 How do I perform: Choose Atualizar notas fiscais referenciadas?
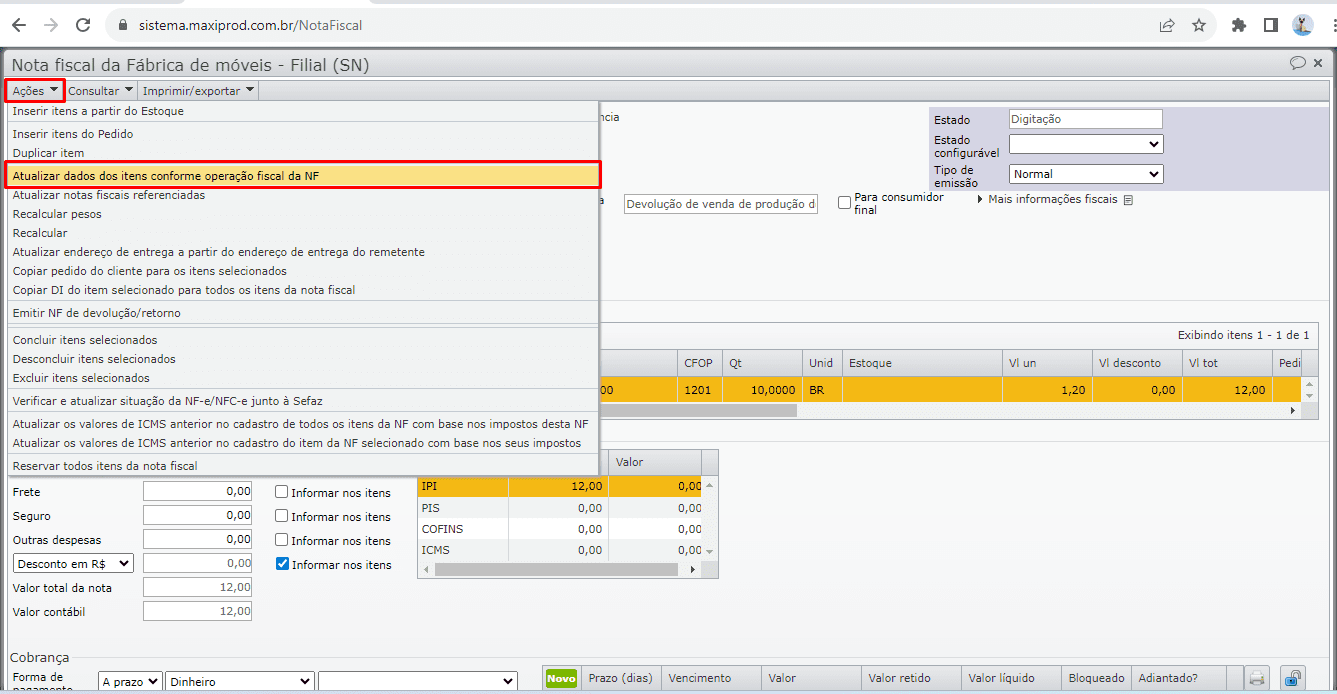[x=302, y=195]
